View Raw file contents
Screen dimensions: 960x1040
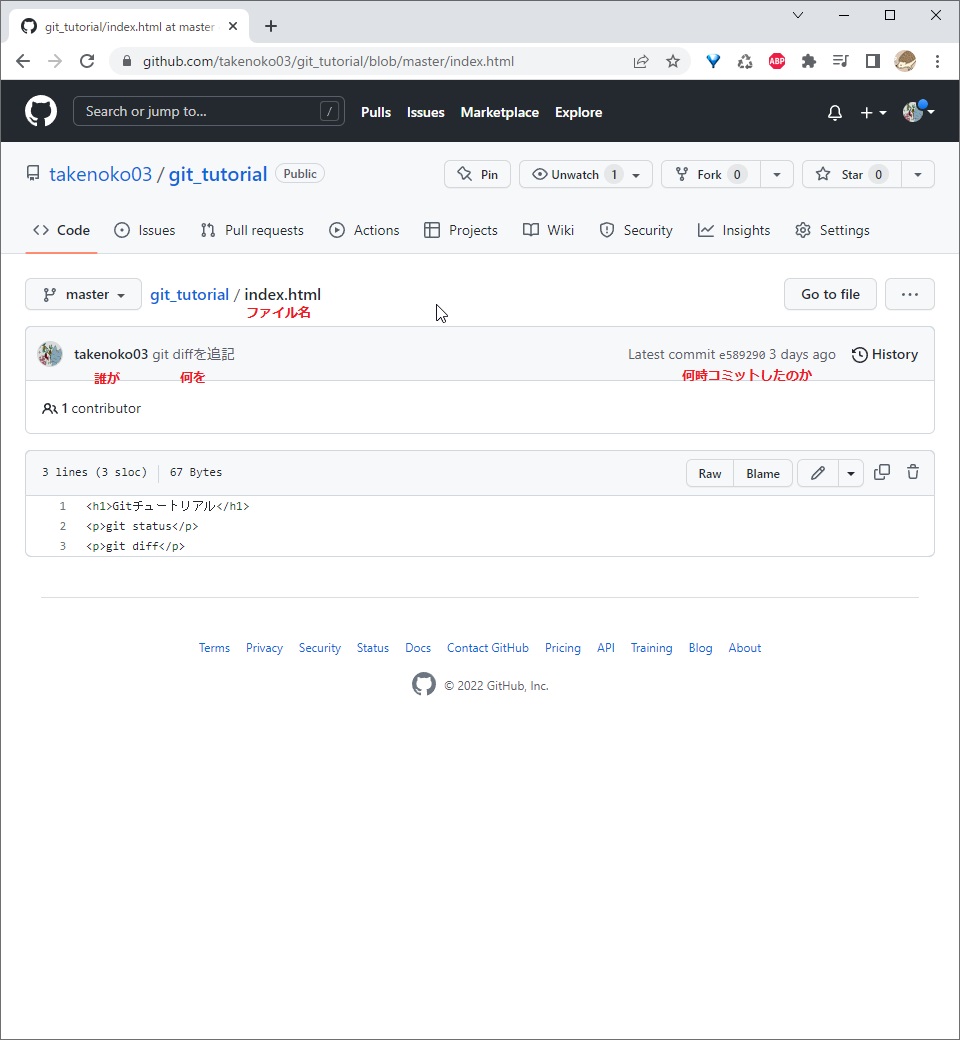709,474
